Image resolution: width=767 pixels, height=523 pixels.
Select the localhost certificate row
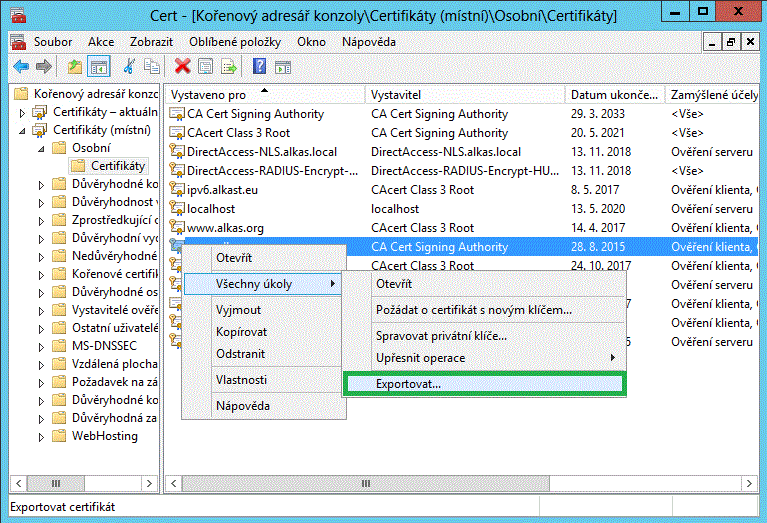(x=211, y=209)
